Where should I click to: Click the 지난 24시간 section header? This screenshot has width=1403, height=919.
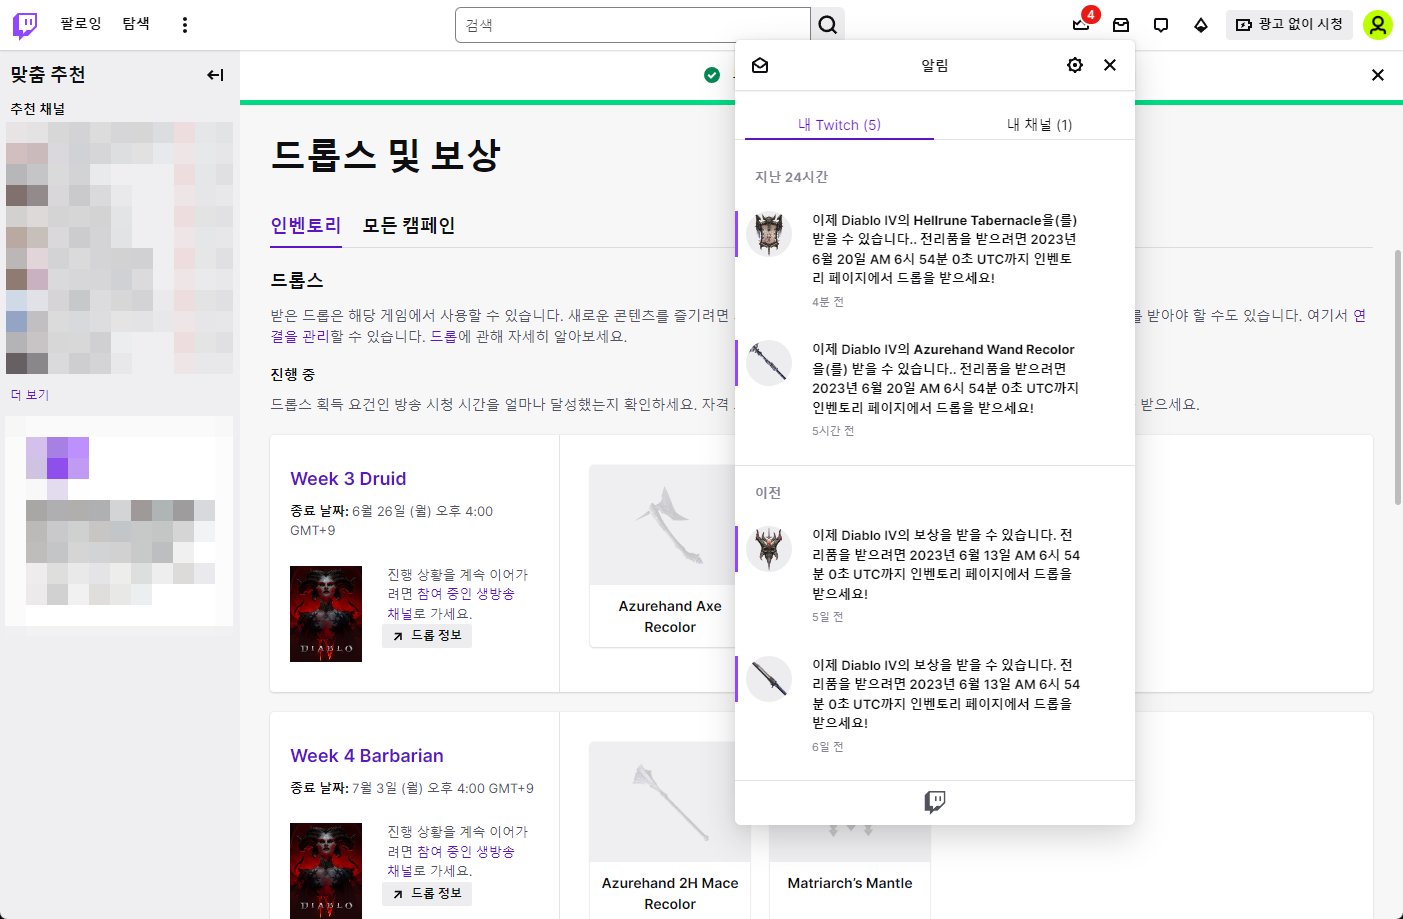click(x=792, y=177)
